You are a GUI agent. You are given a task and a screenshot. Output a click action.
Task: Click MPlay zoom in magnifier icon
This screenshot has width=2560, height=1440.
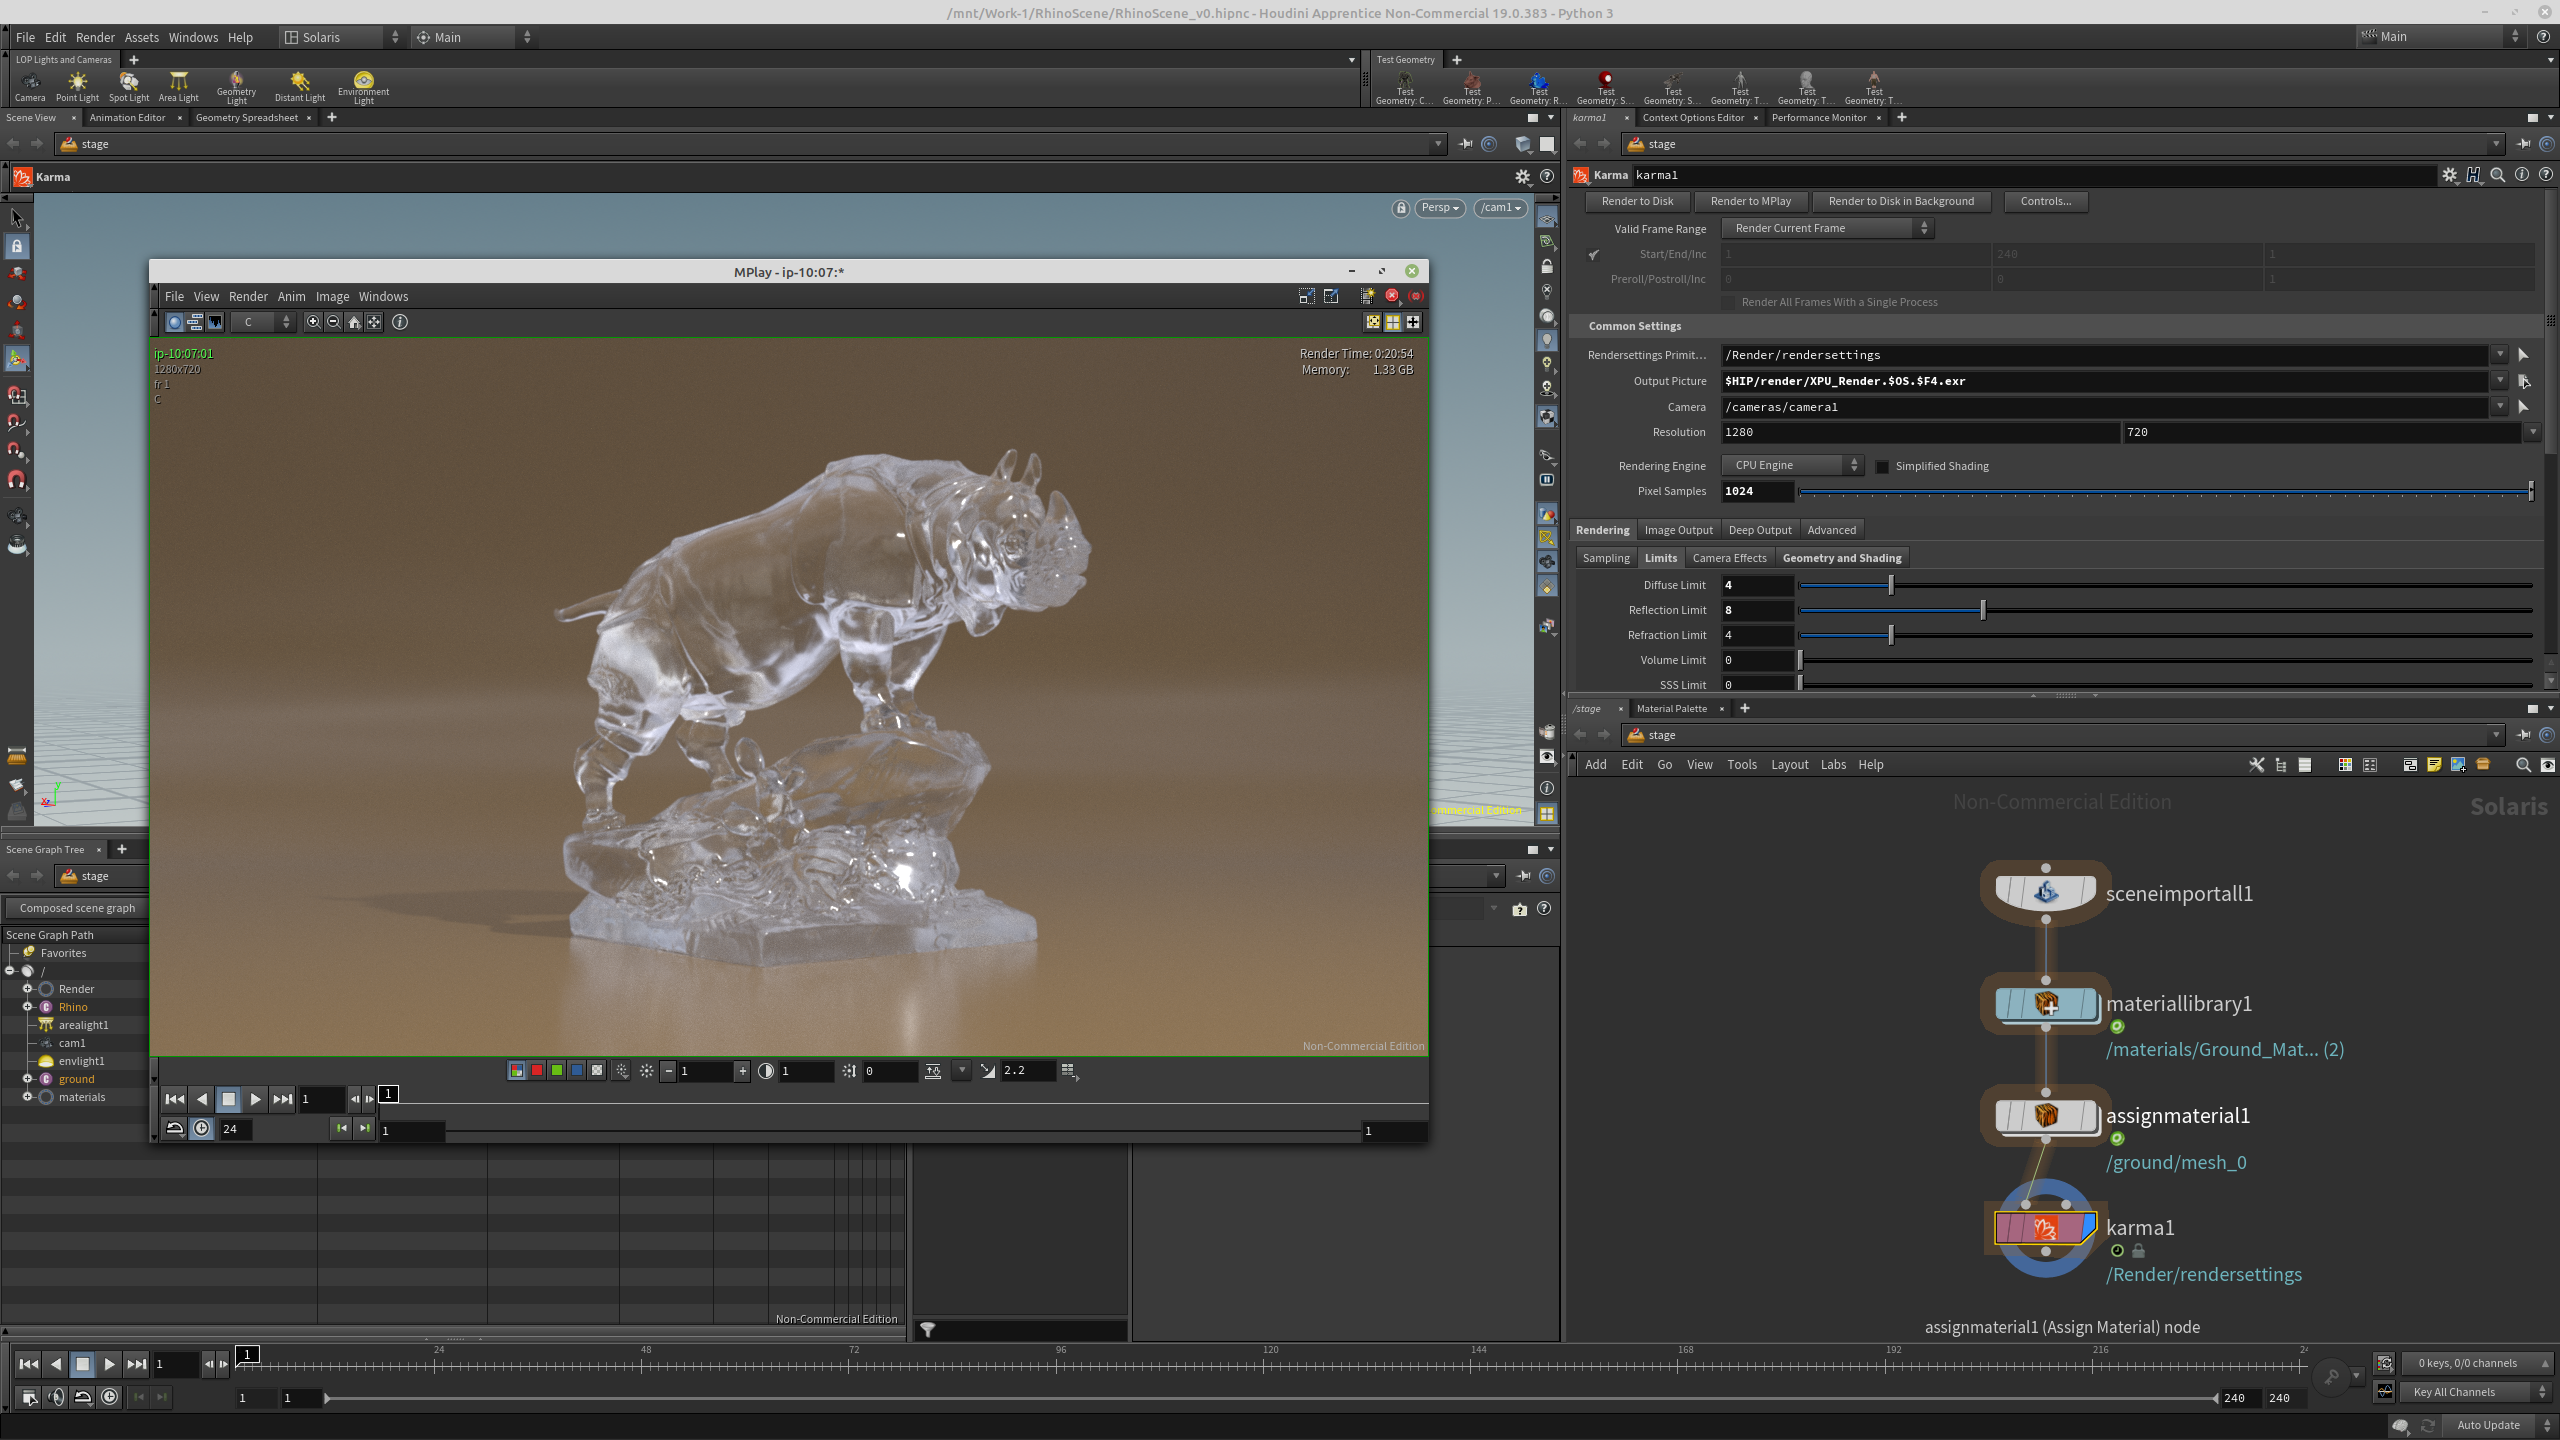click(314, 322)
